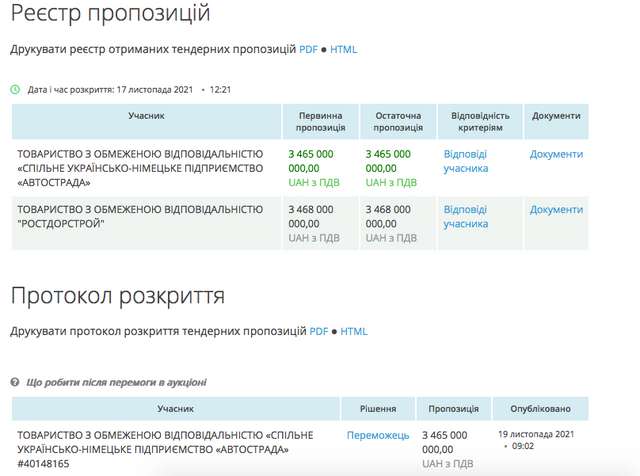Open 'Документи' for the РОСТДОРСТРОЙ participant
This screenshot has height=476, width=640.
coord(556,210)
